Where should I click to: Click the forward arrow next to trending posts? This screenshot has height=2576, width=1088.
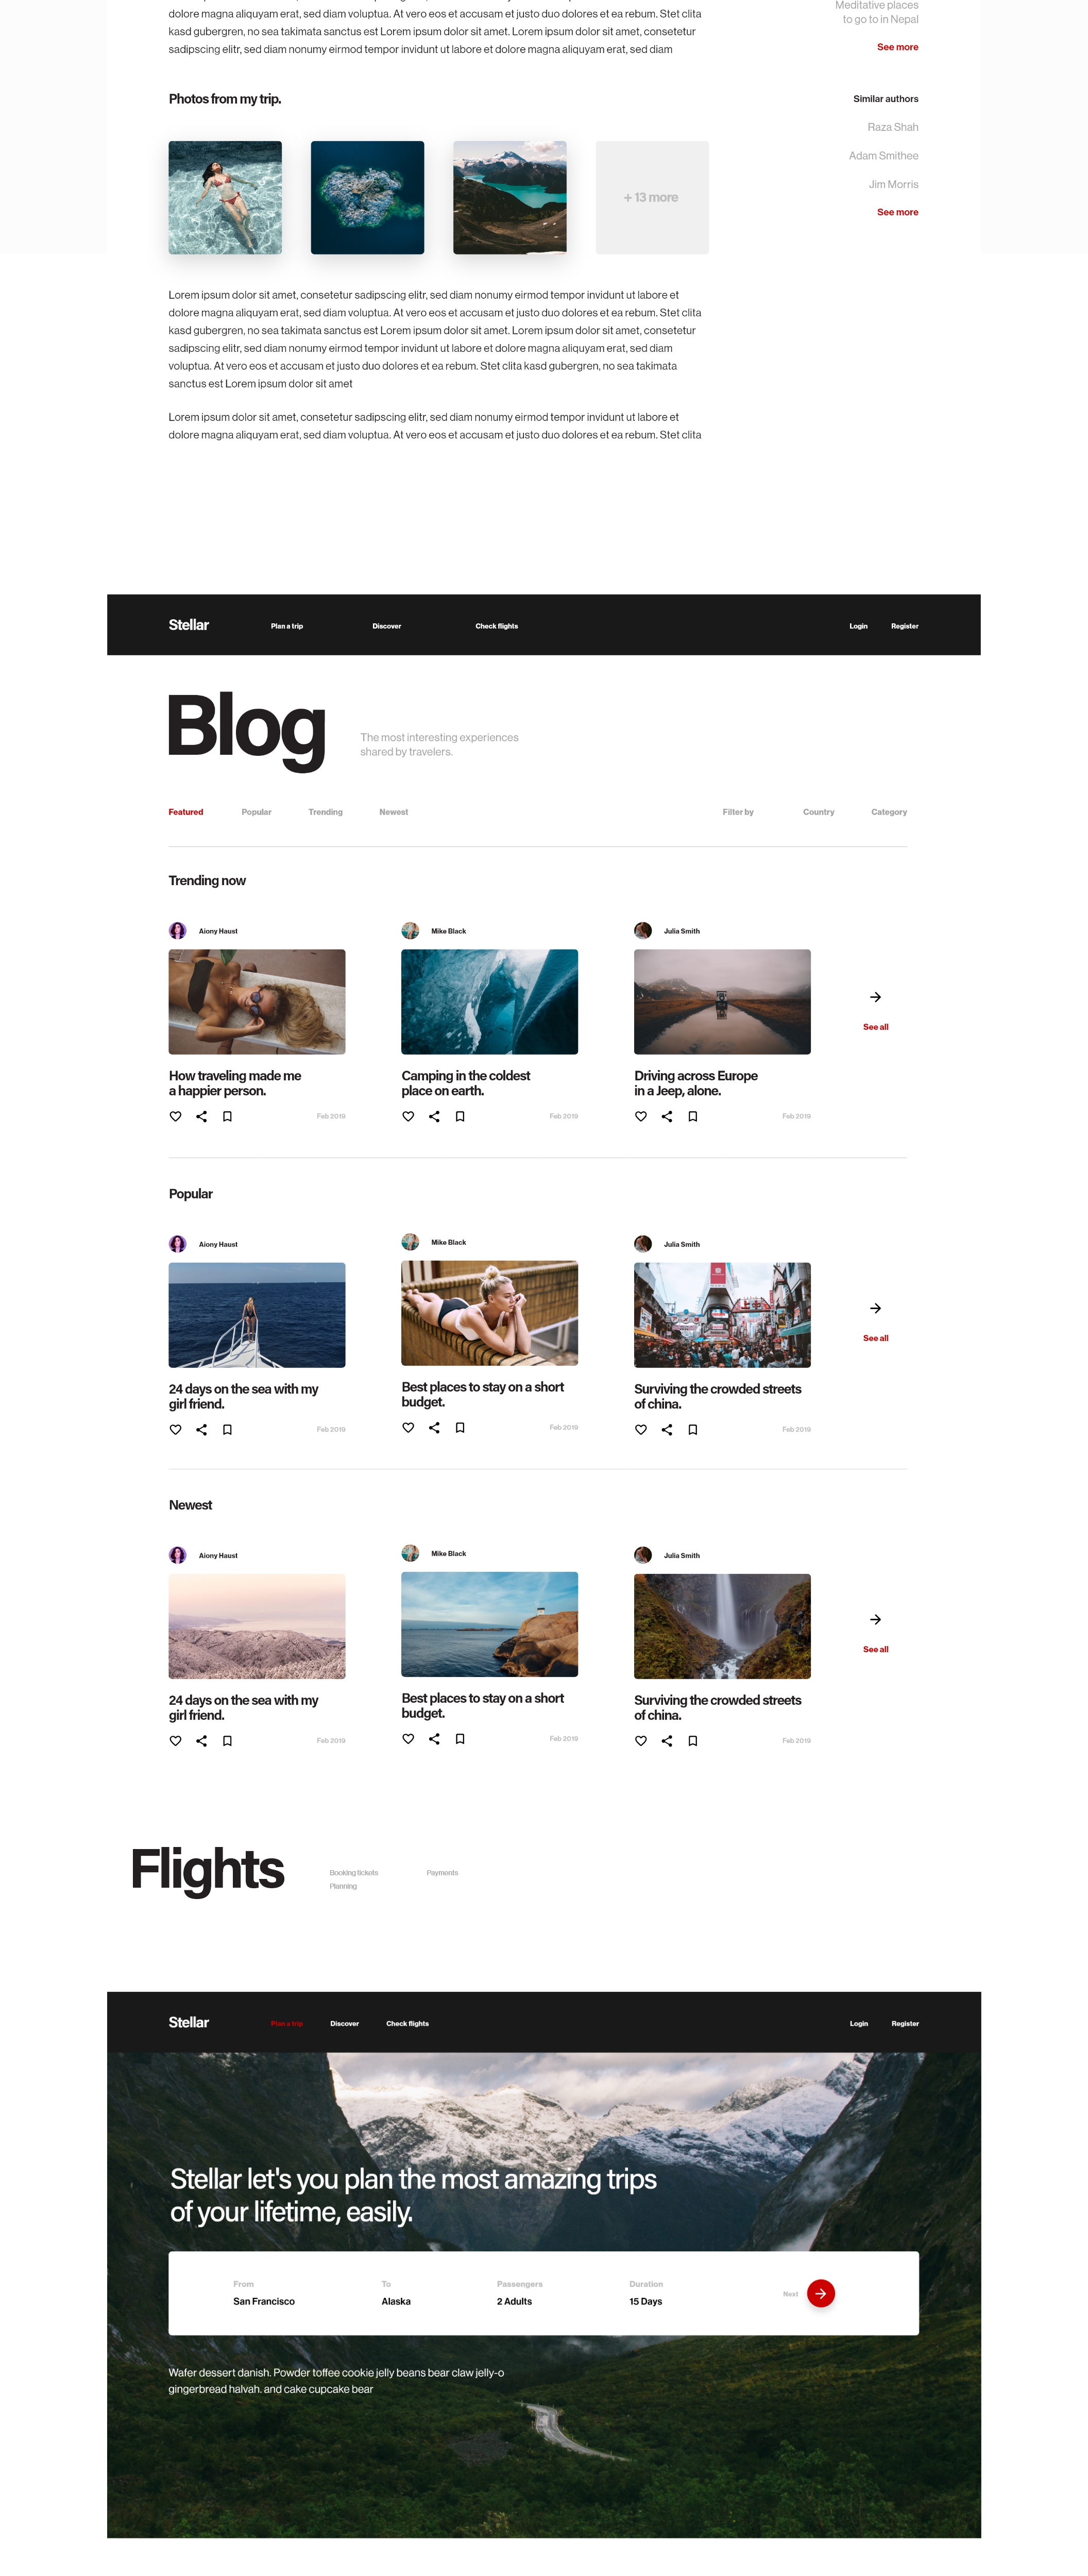871,997
